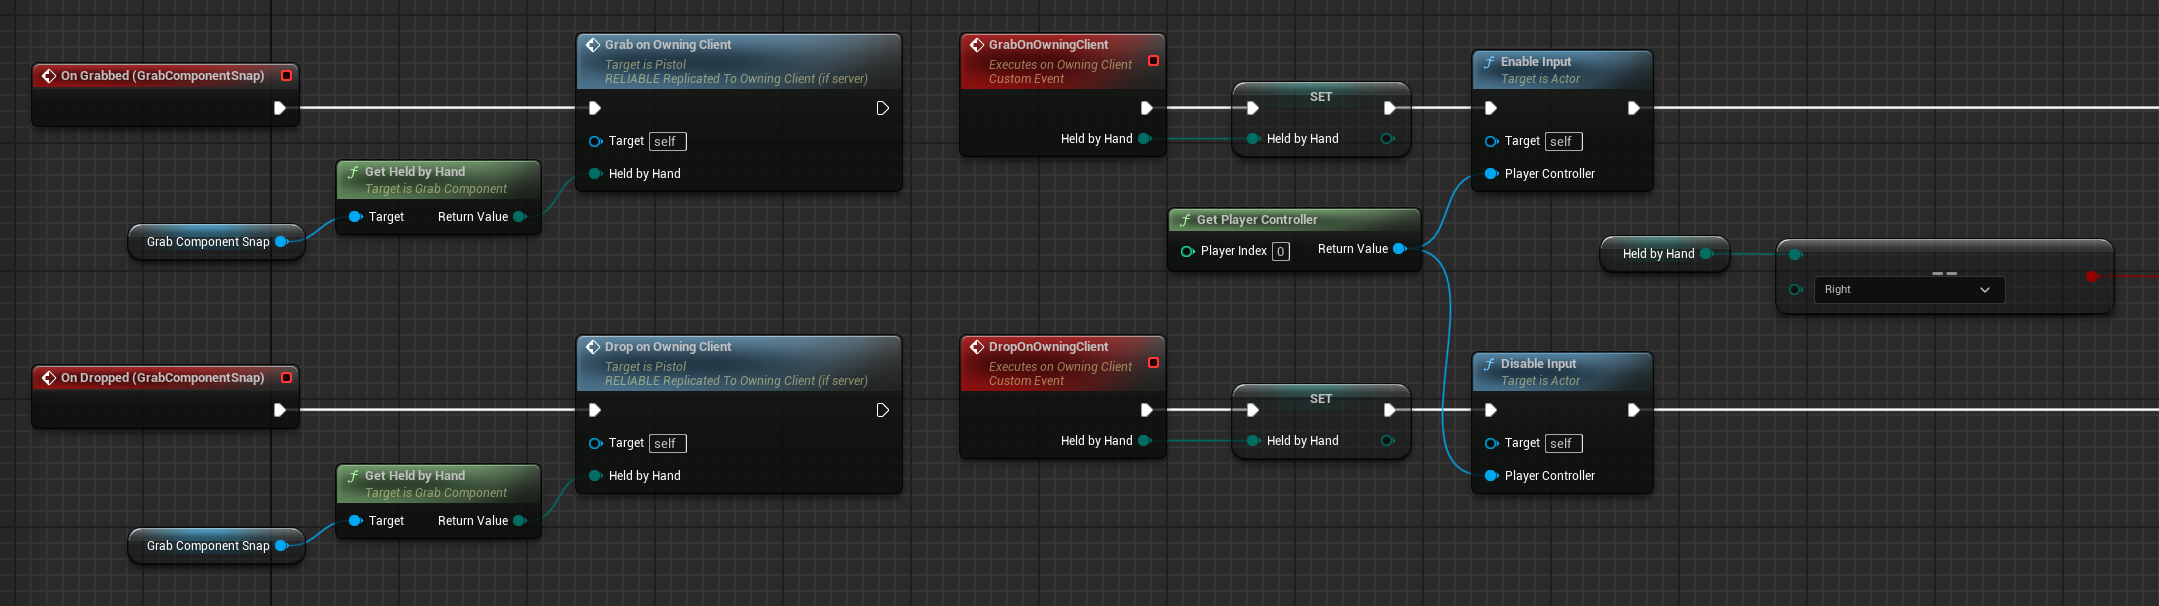Select the Disable Input node title
The image size is (2159, 606).
pos(1538,364)
